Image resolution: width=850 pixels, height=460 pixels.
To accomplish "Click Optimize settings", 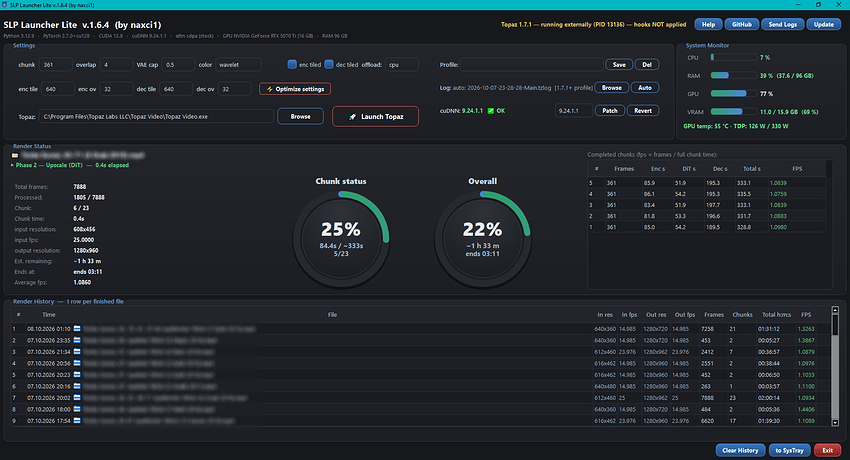I will [295, 89].
